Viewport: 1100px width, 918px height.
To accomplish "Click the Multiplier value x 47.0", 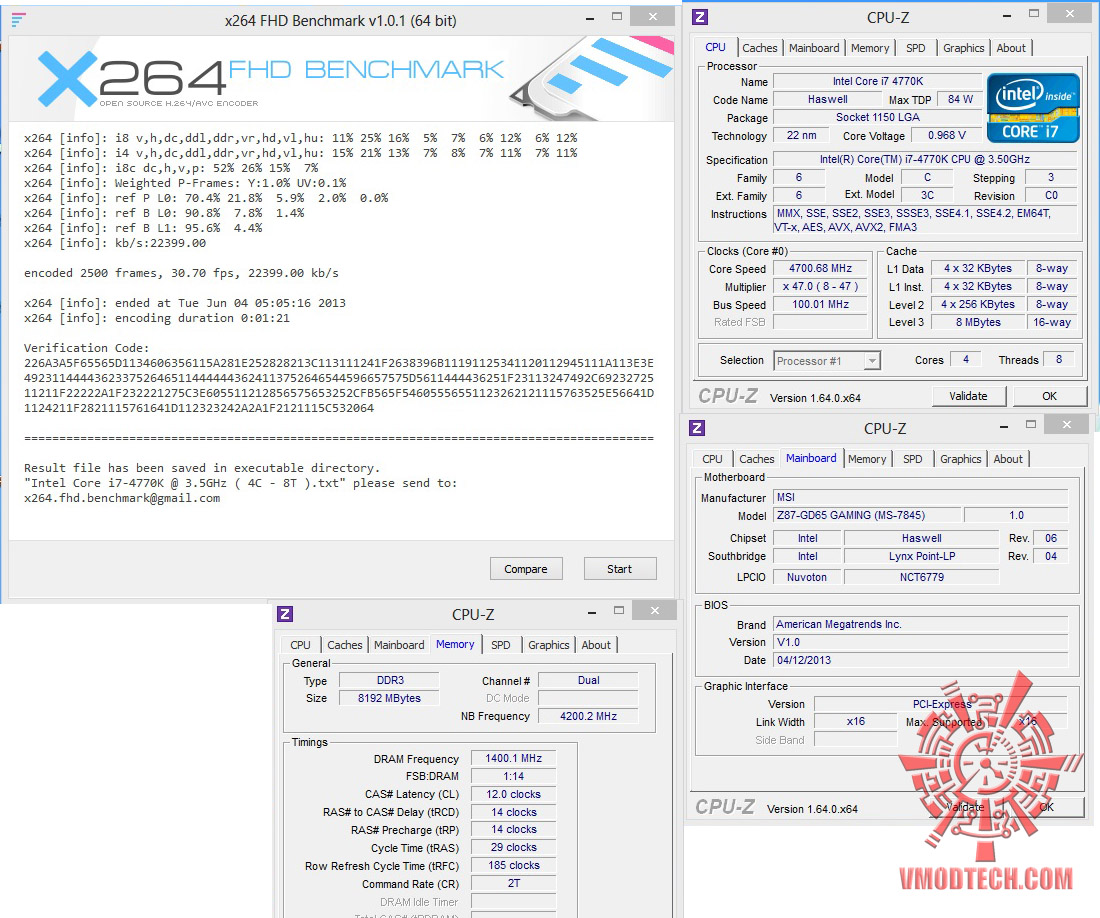I will pos(820,286).
